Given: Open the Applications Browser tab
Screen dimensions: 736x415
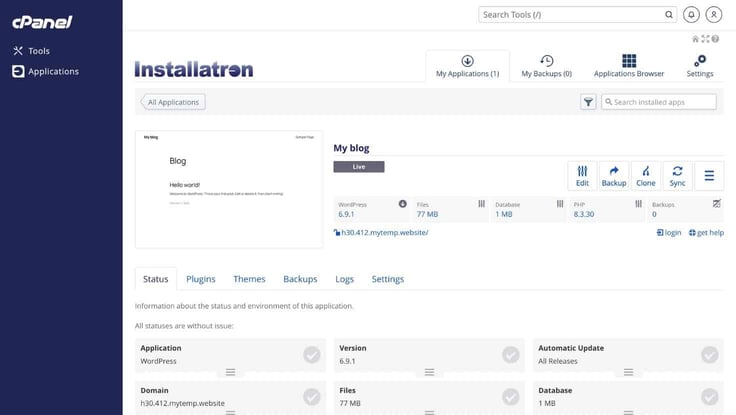Looking at the screenshot, I should [x=629, y=66].
